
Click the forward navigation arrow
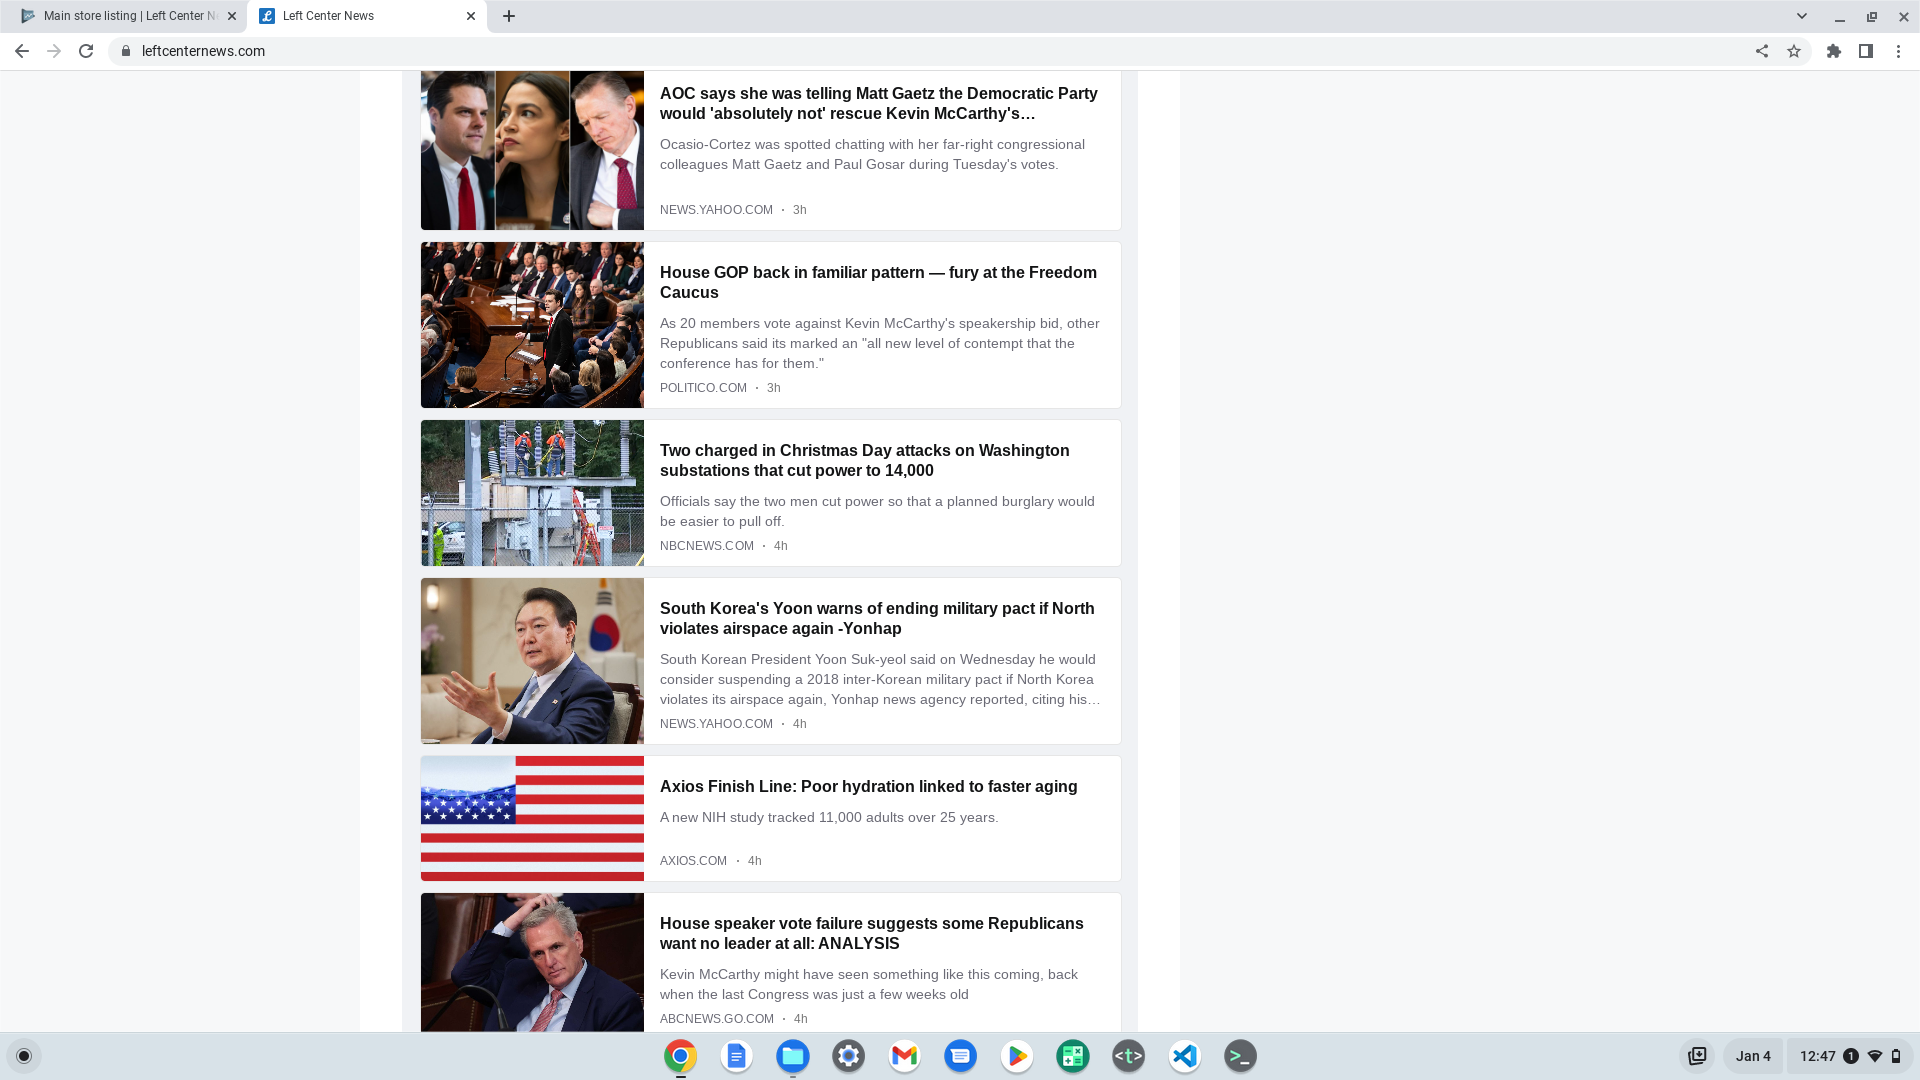54,51
